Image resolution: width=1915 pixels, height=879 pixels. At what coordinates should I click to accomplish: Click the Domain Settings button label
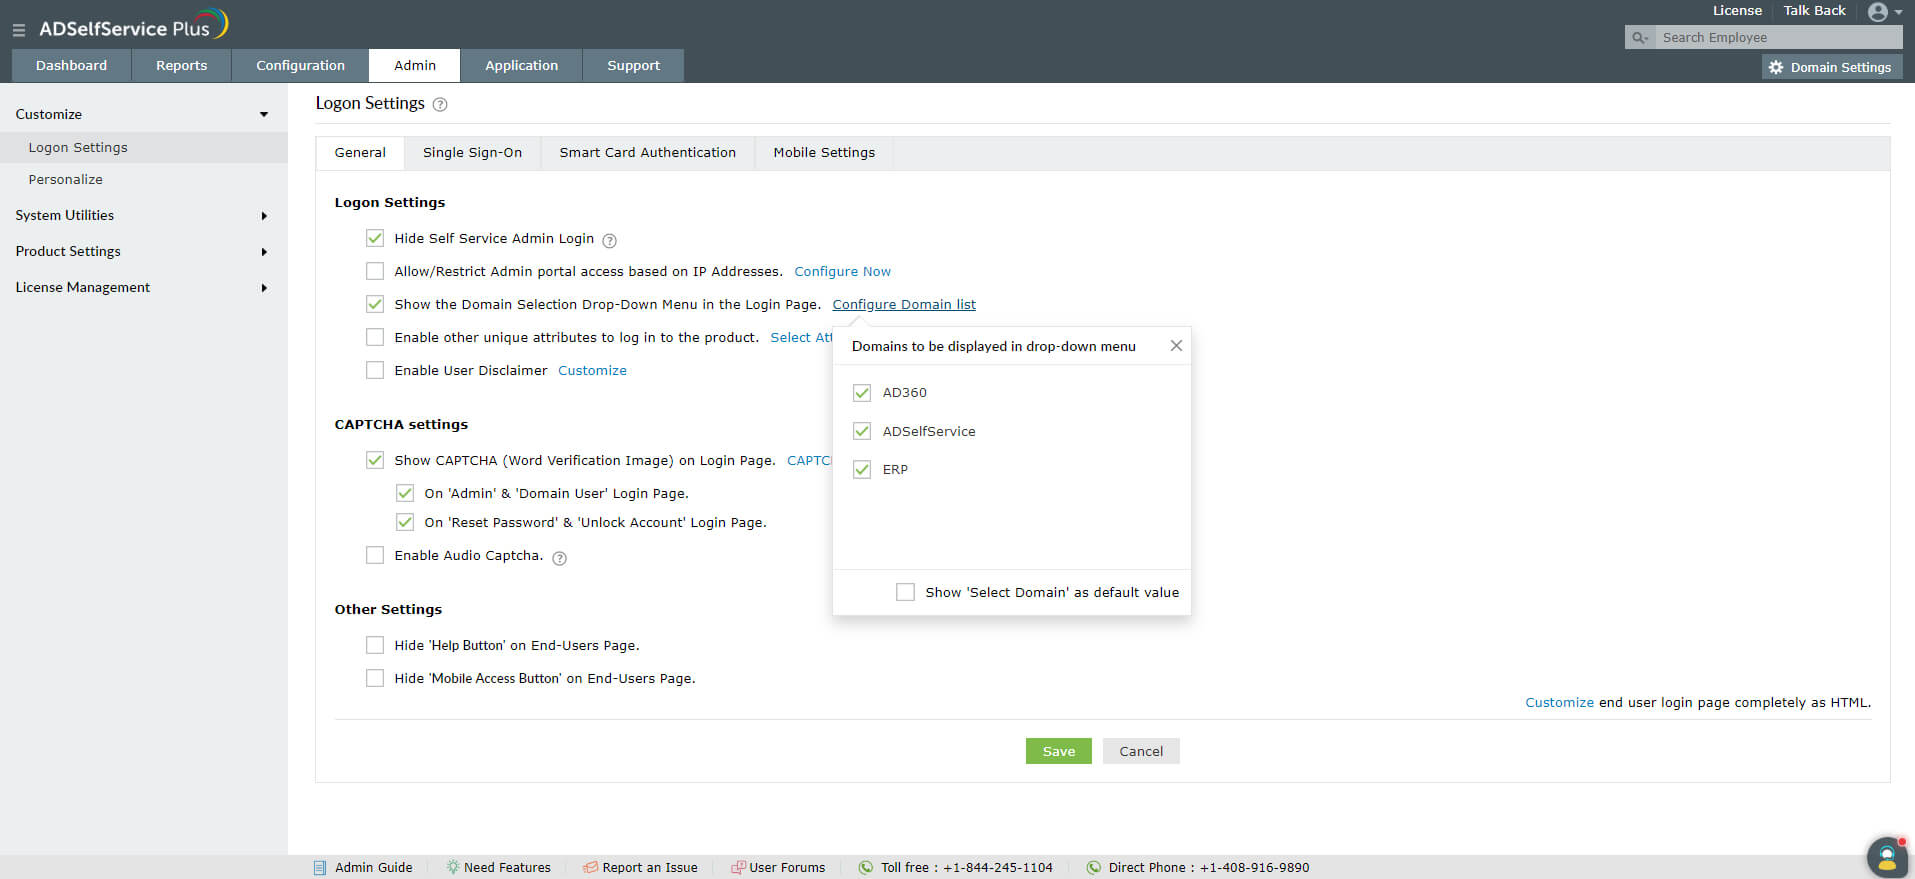coord(1841,67)
